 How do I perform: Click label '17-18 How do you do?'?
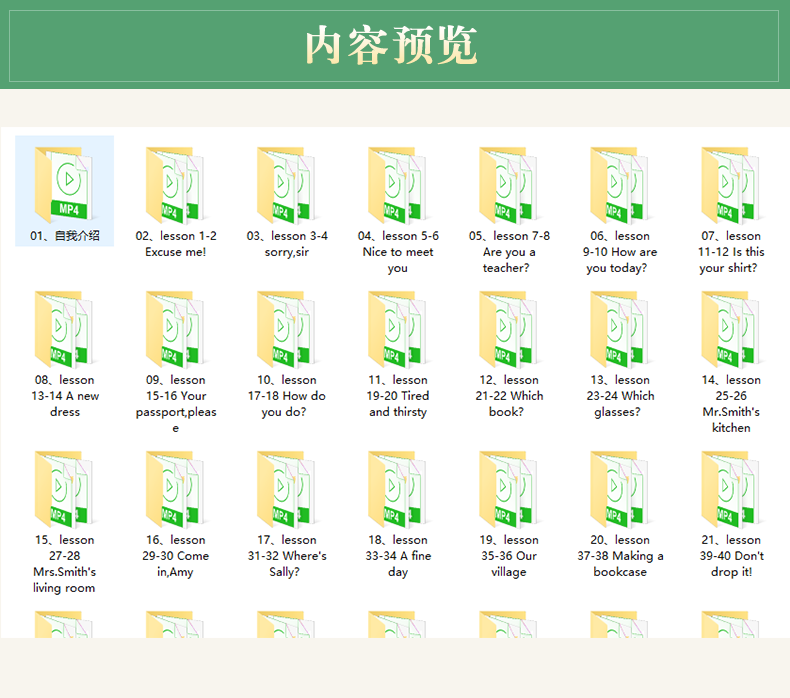click(x=287, y=396)
